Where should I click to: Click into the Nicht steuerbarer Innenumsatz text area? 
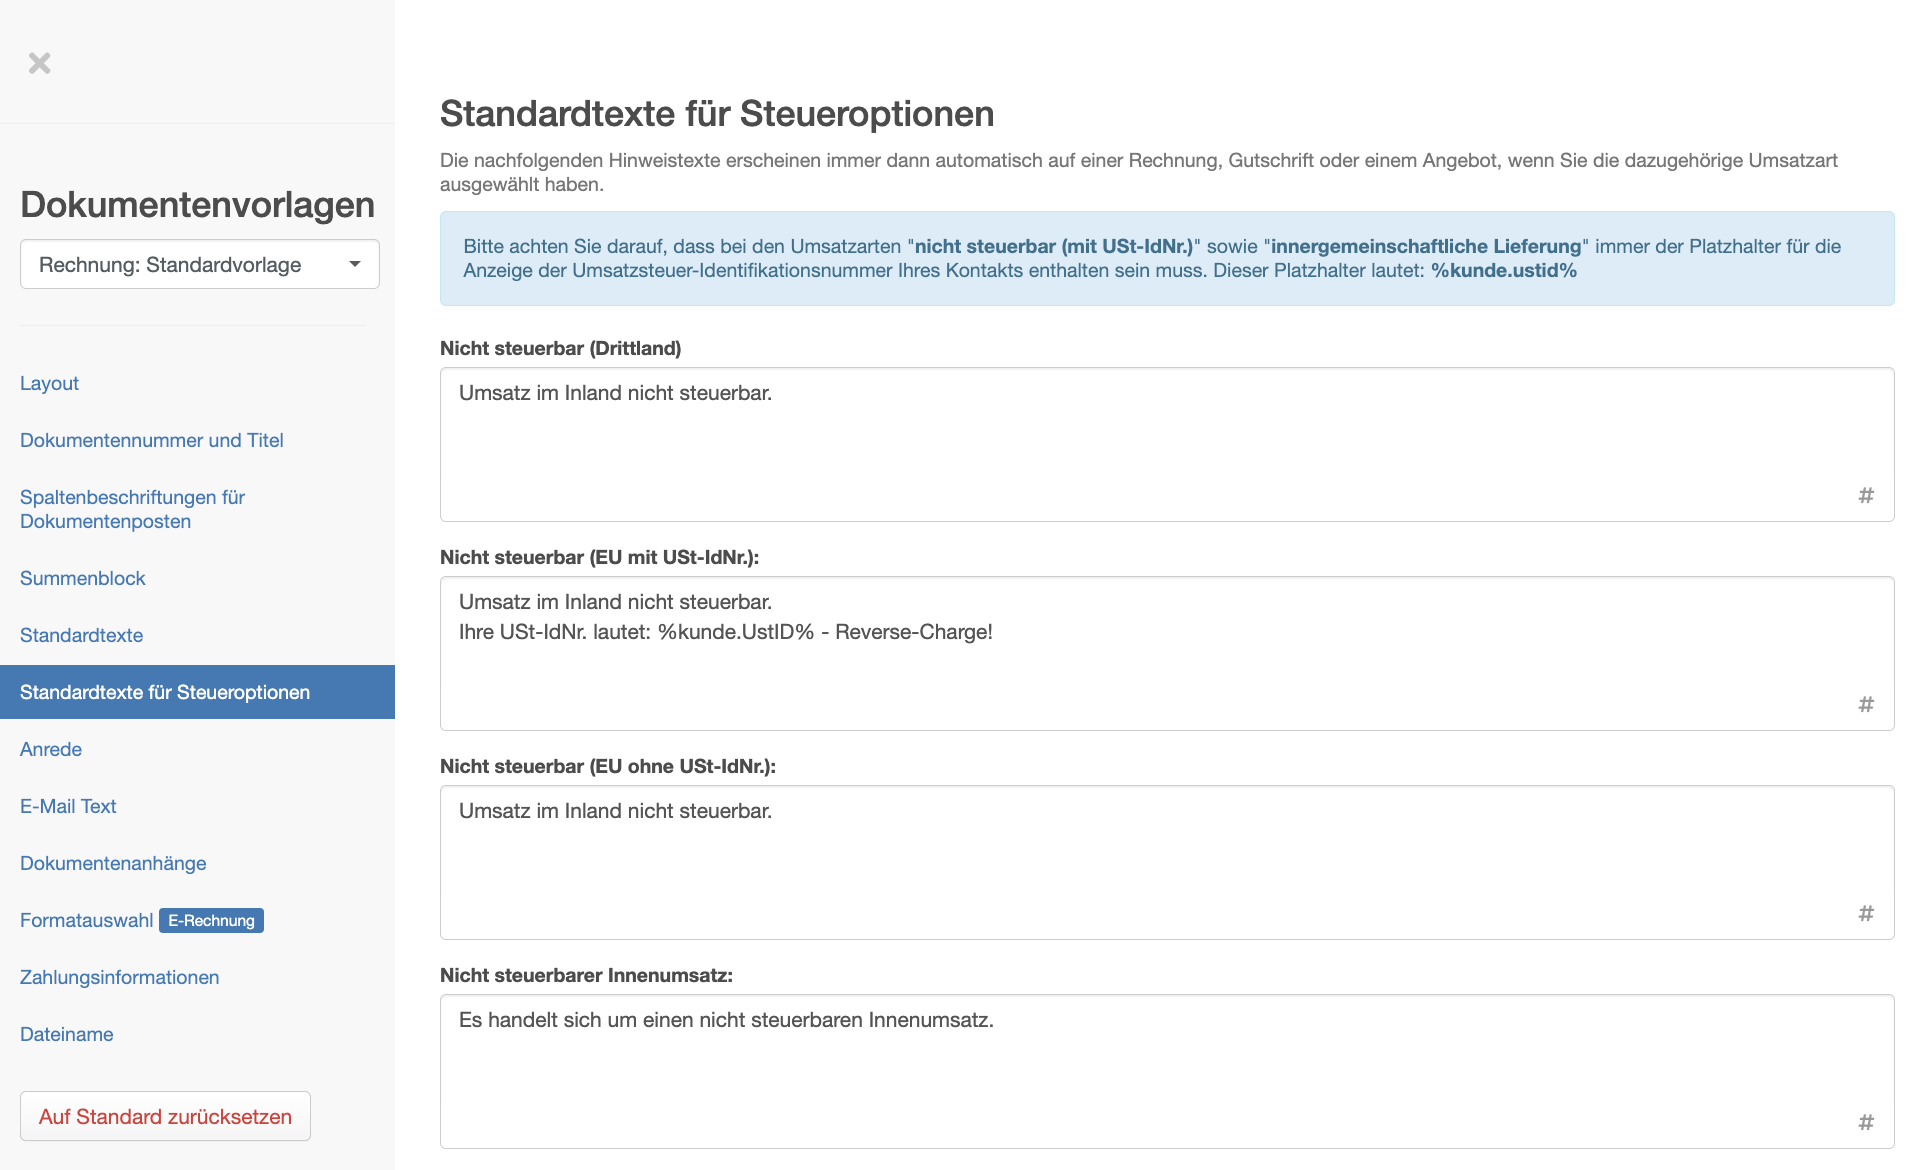pyautogui.click(x=1167, y=1071)
